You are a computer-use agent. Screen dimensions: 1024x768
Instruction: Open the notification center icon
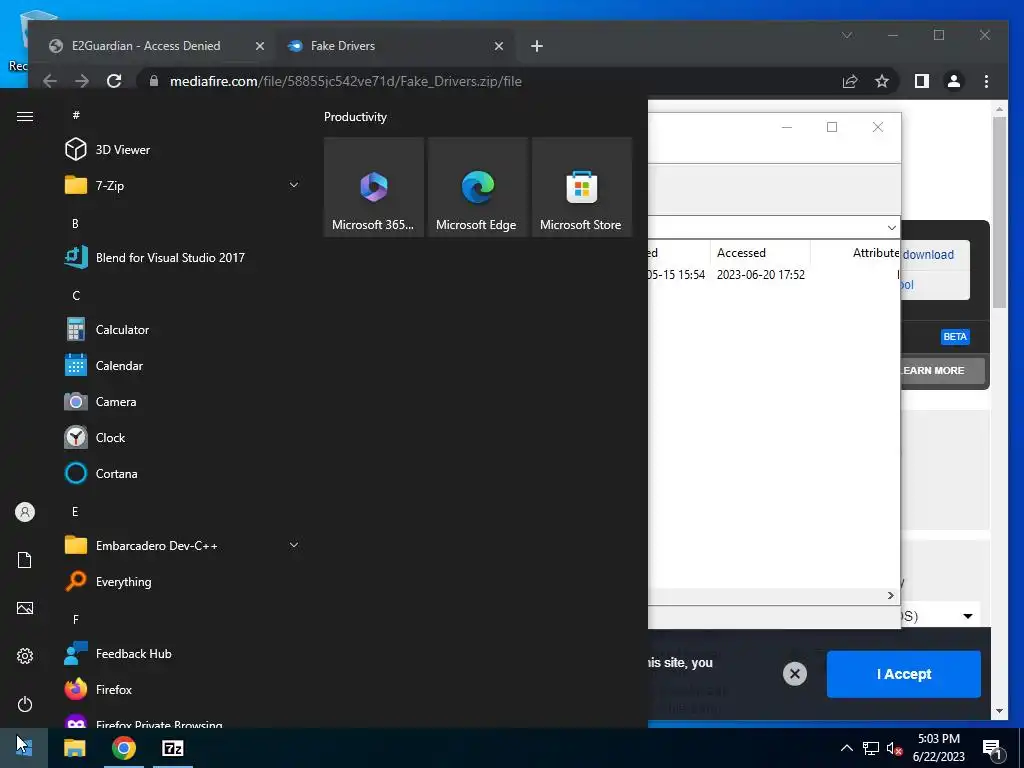coord(993,749)
